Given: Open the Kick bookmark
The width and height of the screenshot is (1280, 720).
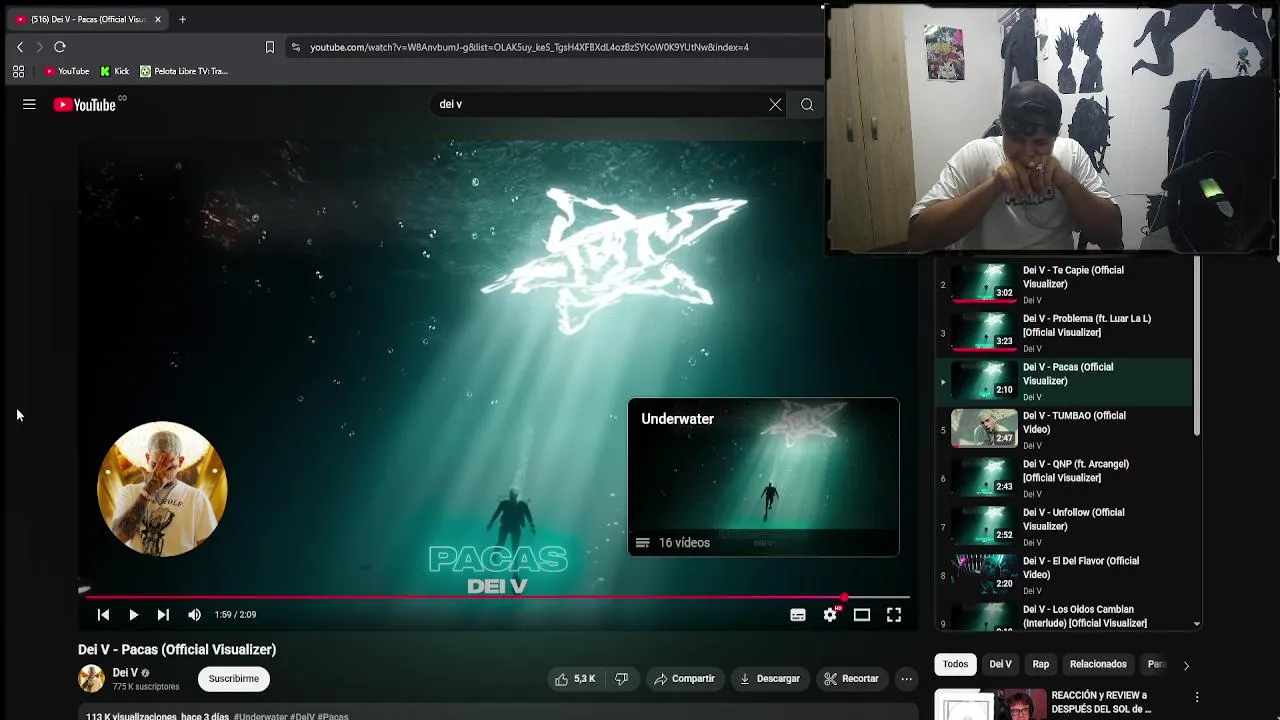Looking at the screenshot, I should [x=115, y=71].
